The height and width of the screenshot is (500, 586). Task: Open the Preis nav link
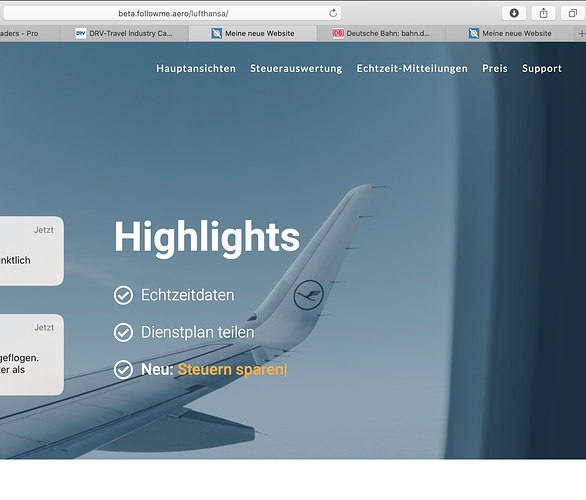pos(495,68)
